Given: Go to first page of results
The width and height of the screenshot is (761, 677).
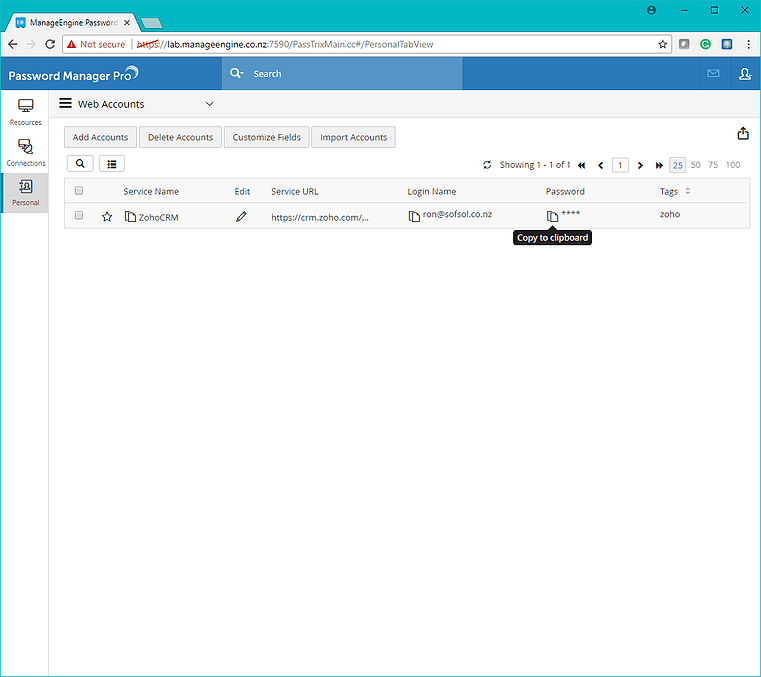Looking at the screenshot, I should tap(581, 165).
